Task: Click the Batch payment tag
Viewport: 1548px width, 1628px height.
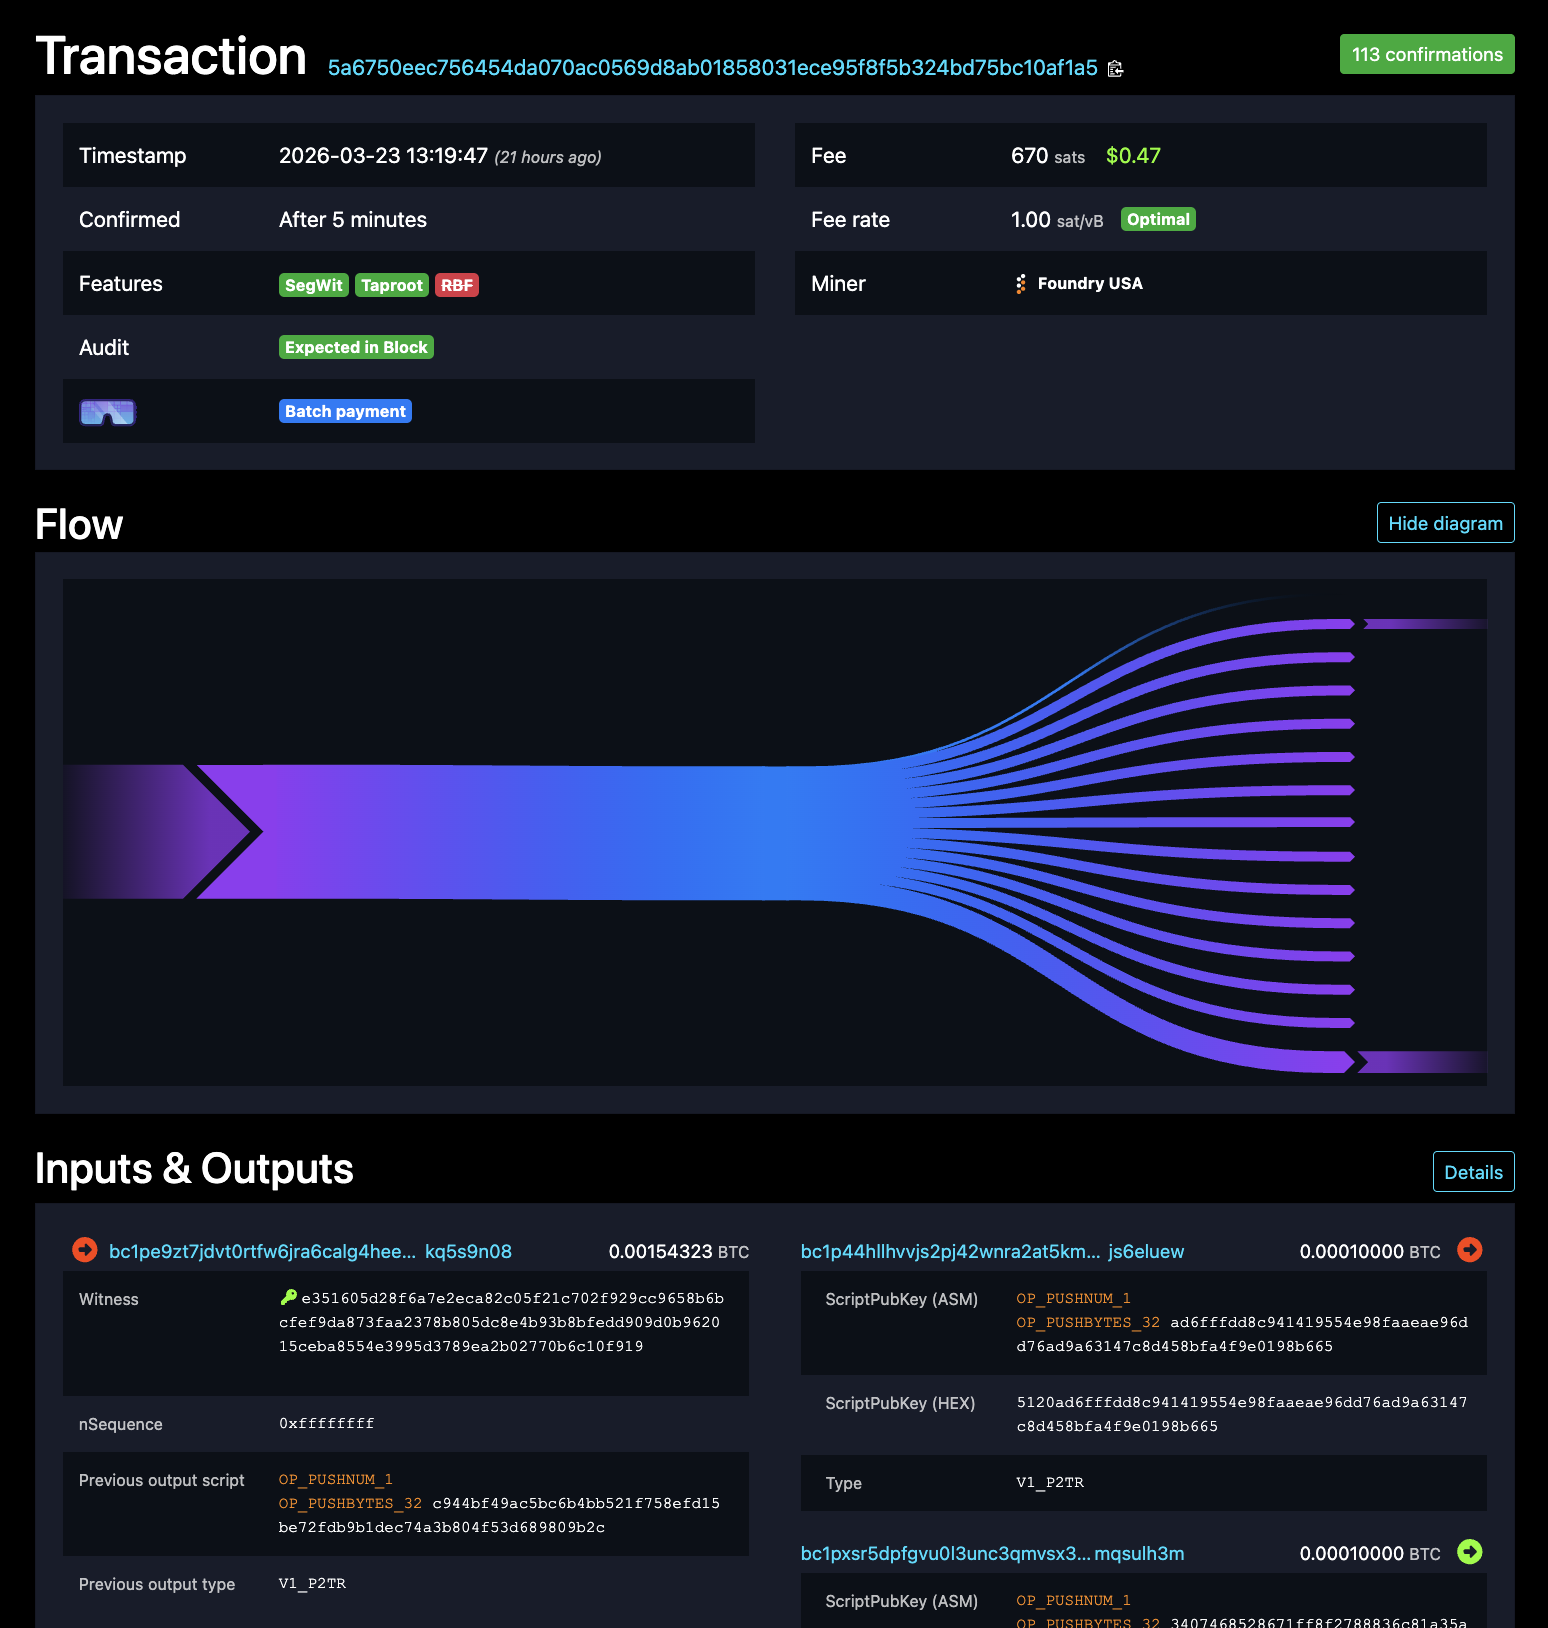Action: click(345, 411)
